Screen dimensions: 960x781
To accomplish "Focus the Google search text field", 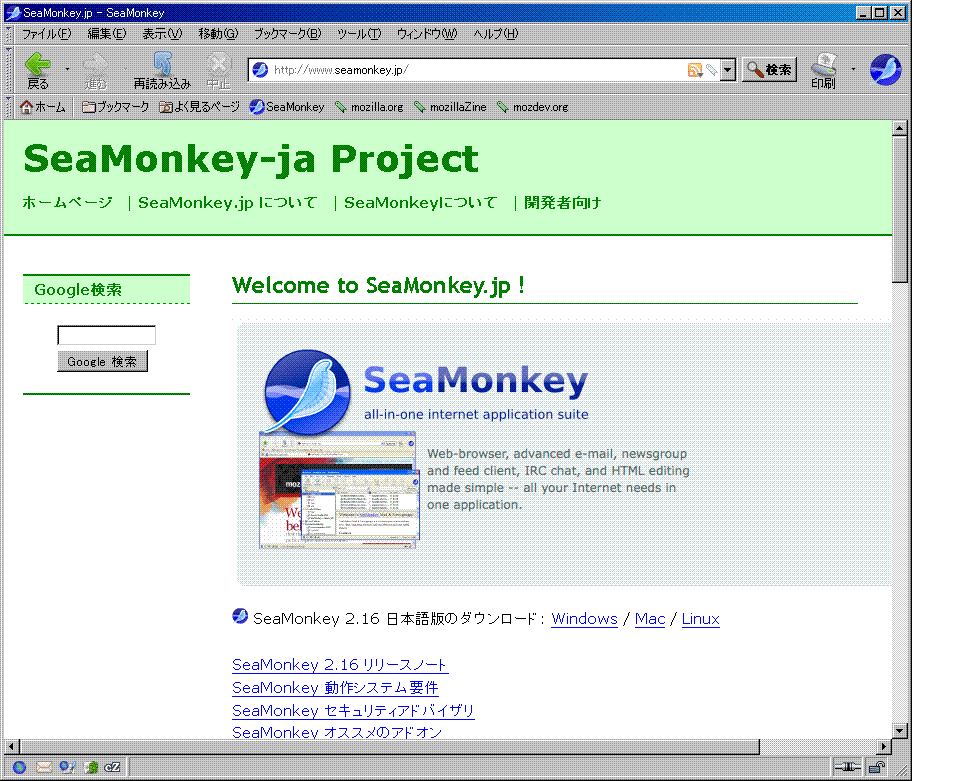I will [107, 335].
